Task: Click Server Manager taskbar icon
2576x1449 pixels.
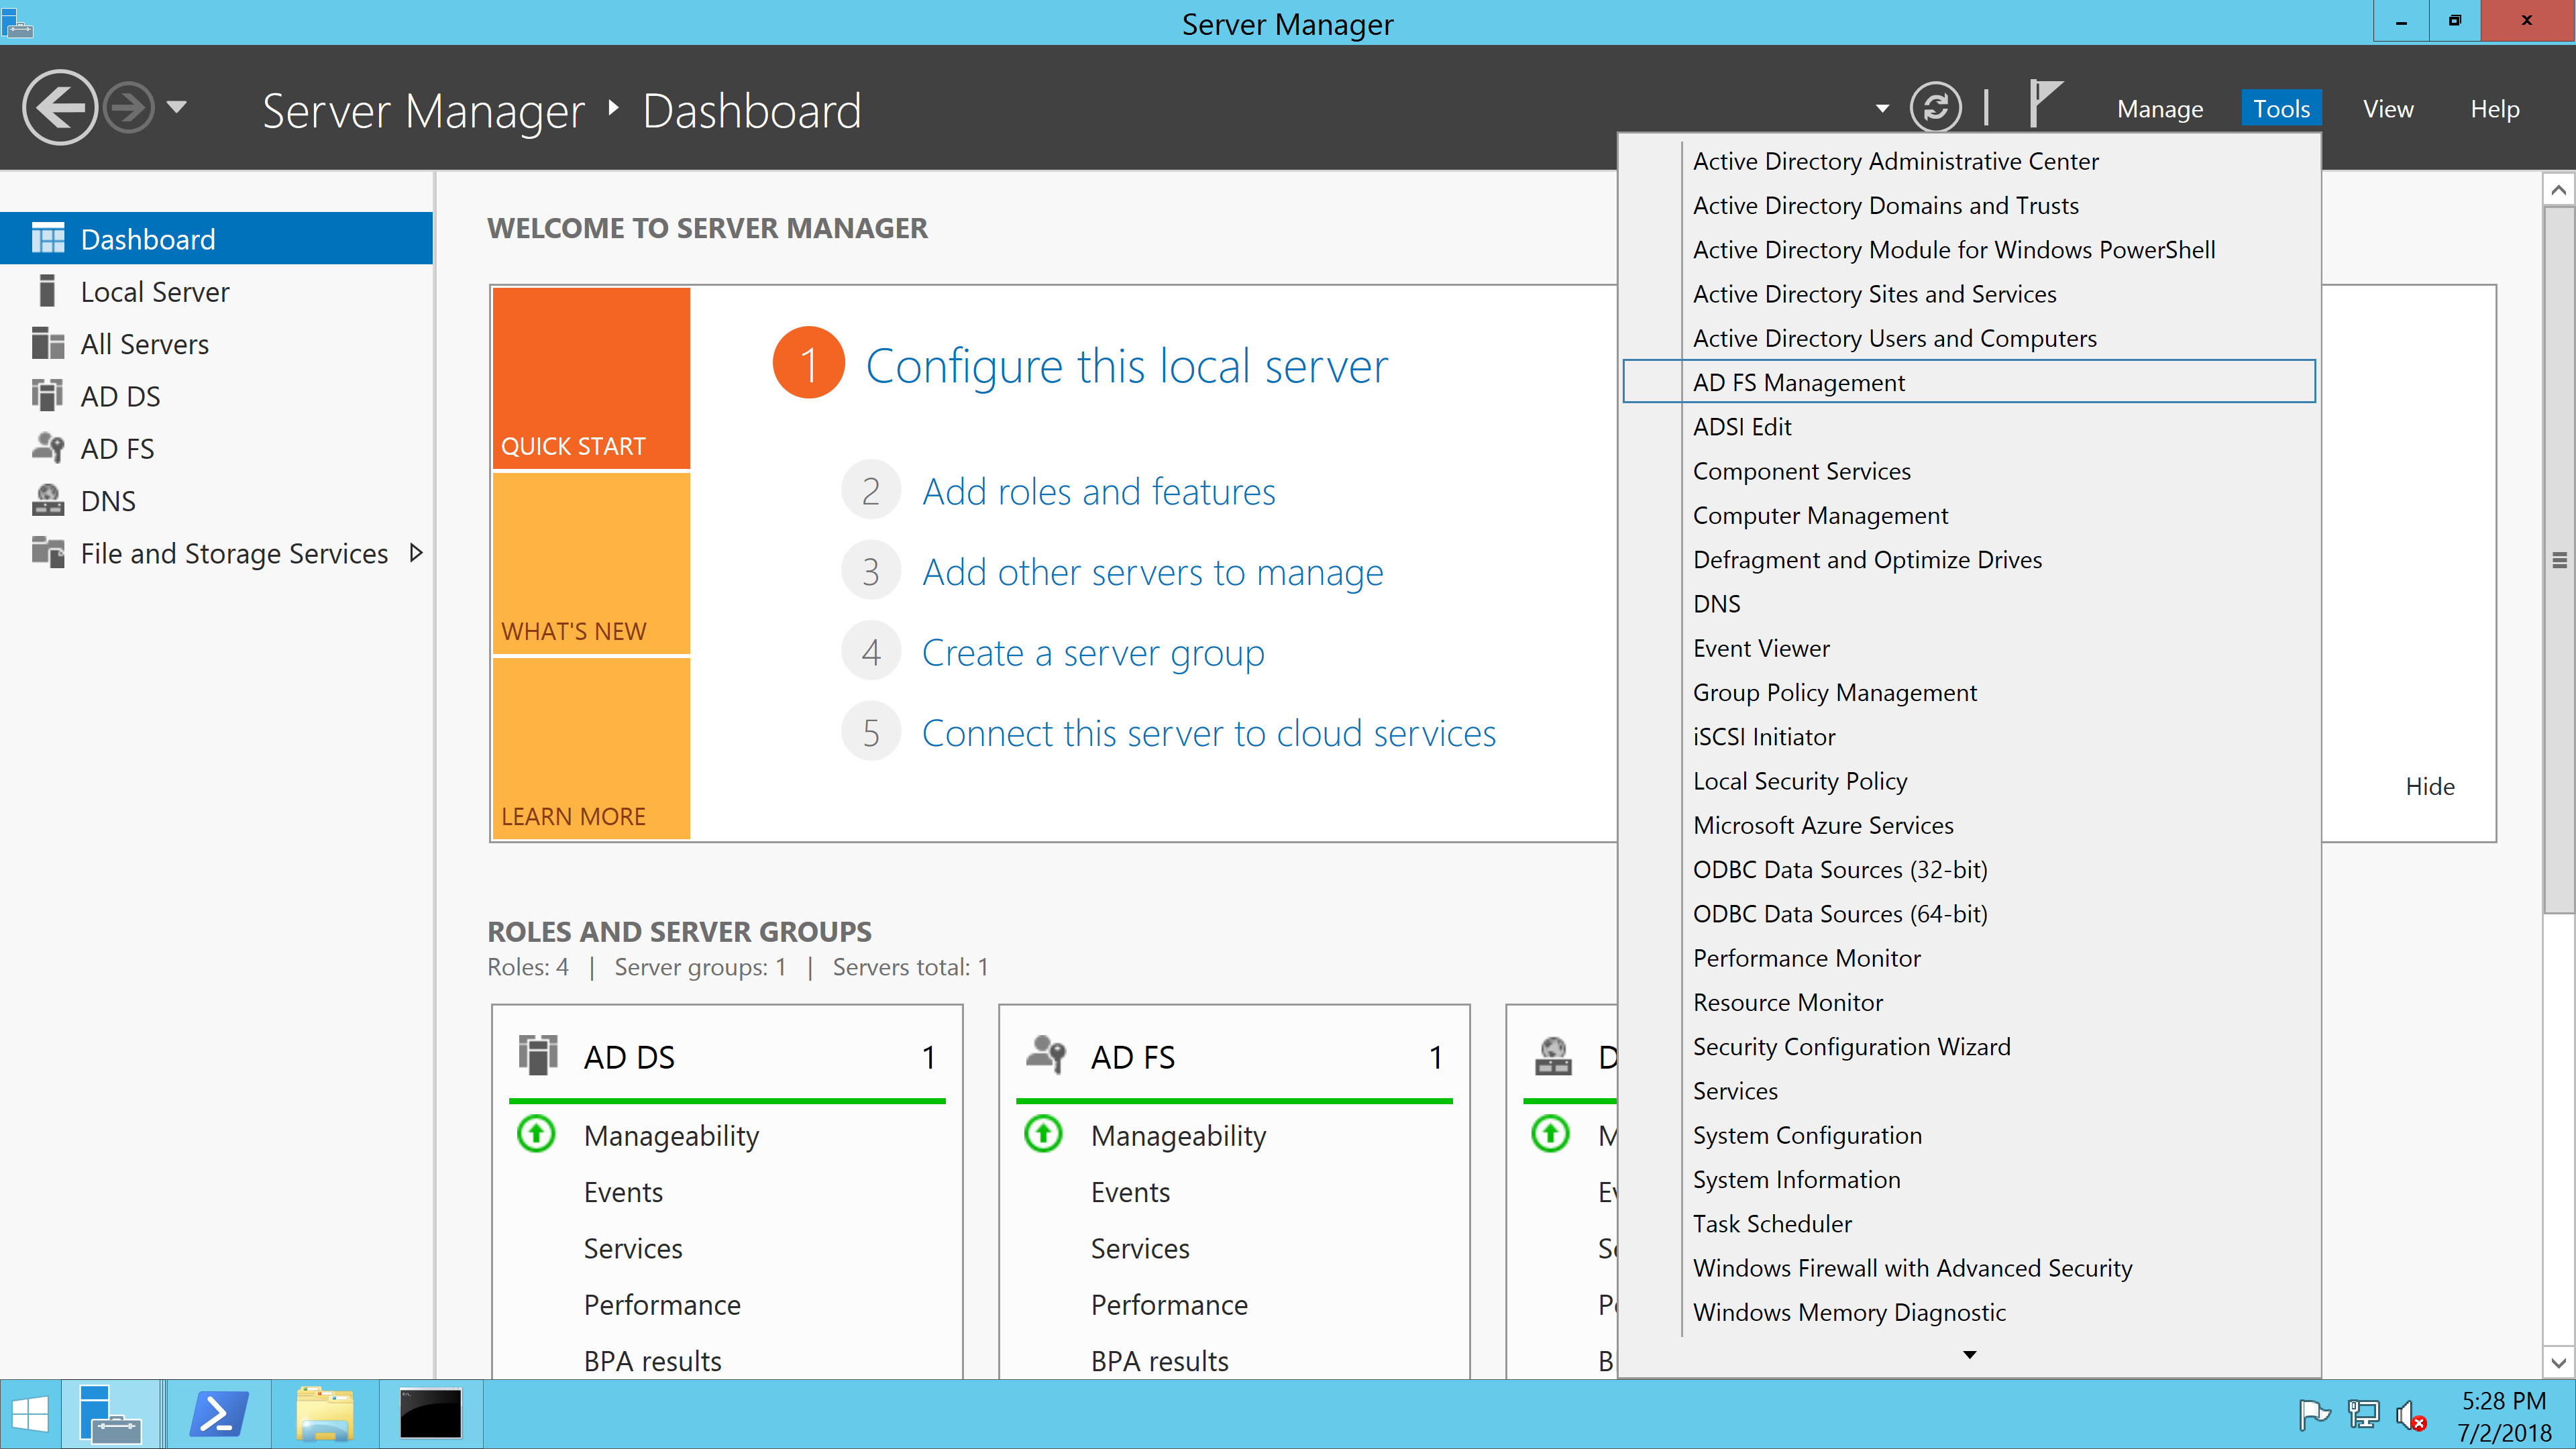Action: click(111, 1415)
